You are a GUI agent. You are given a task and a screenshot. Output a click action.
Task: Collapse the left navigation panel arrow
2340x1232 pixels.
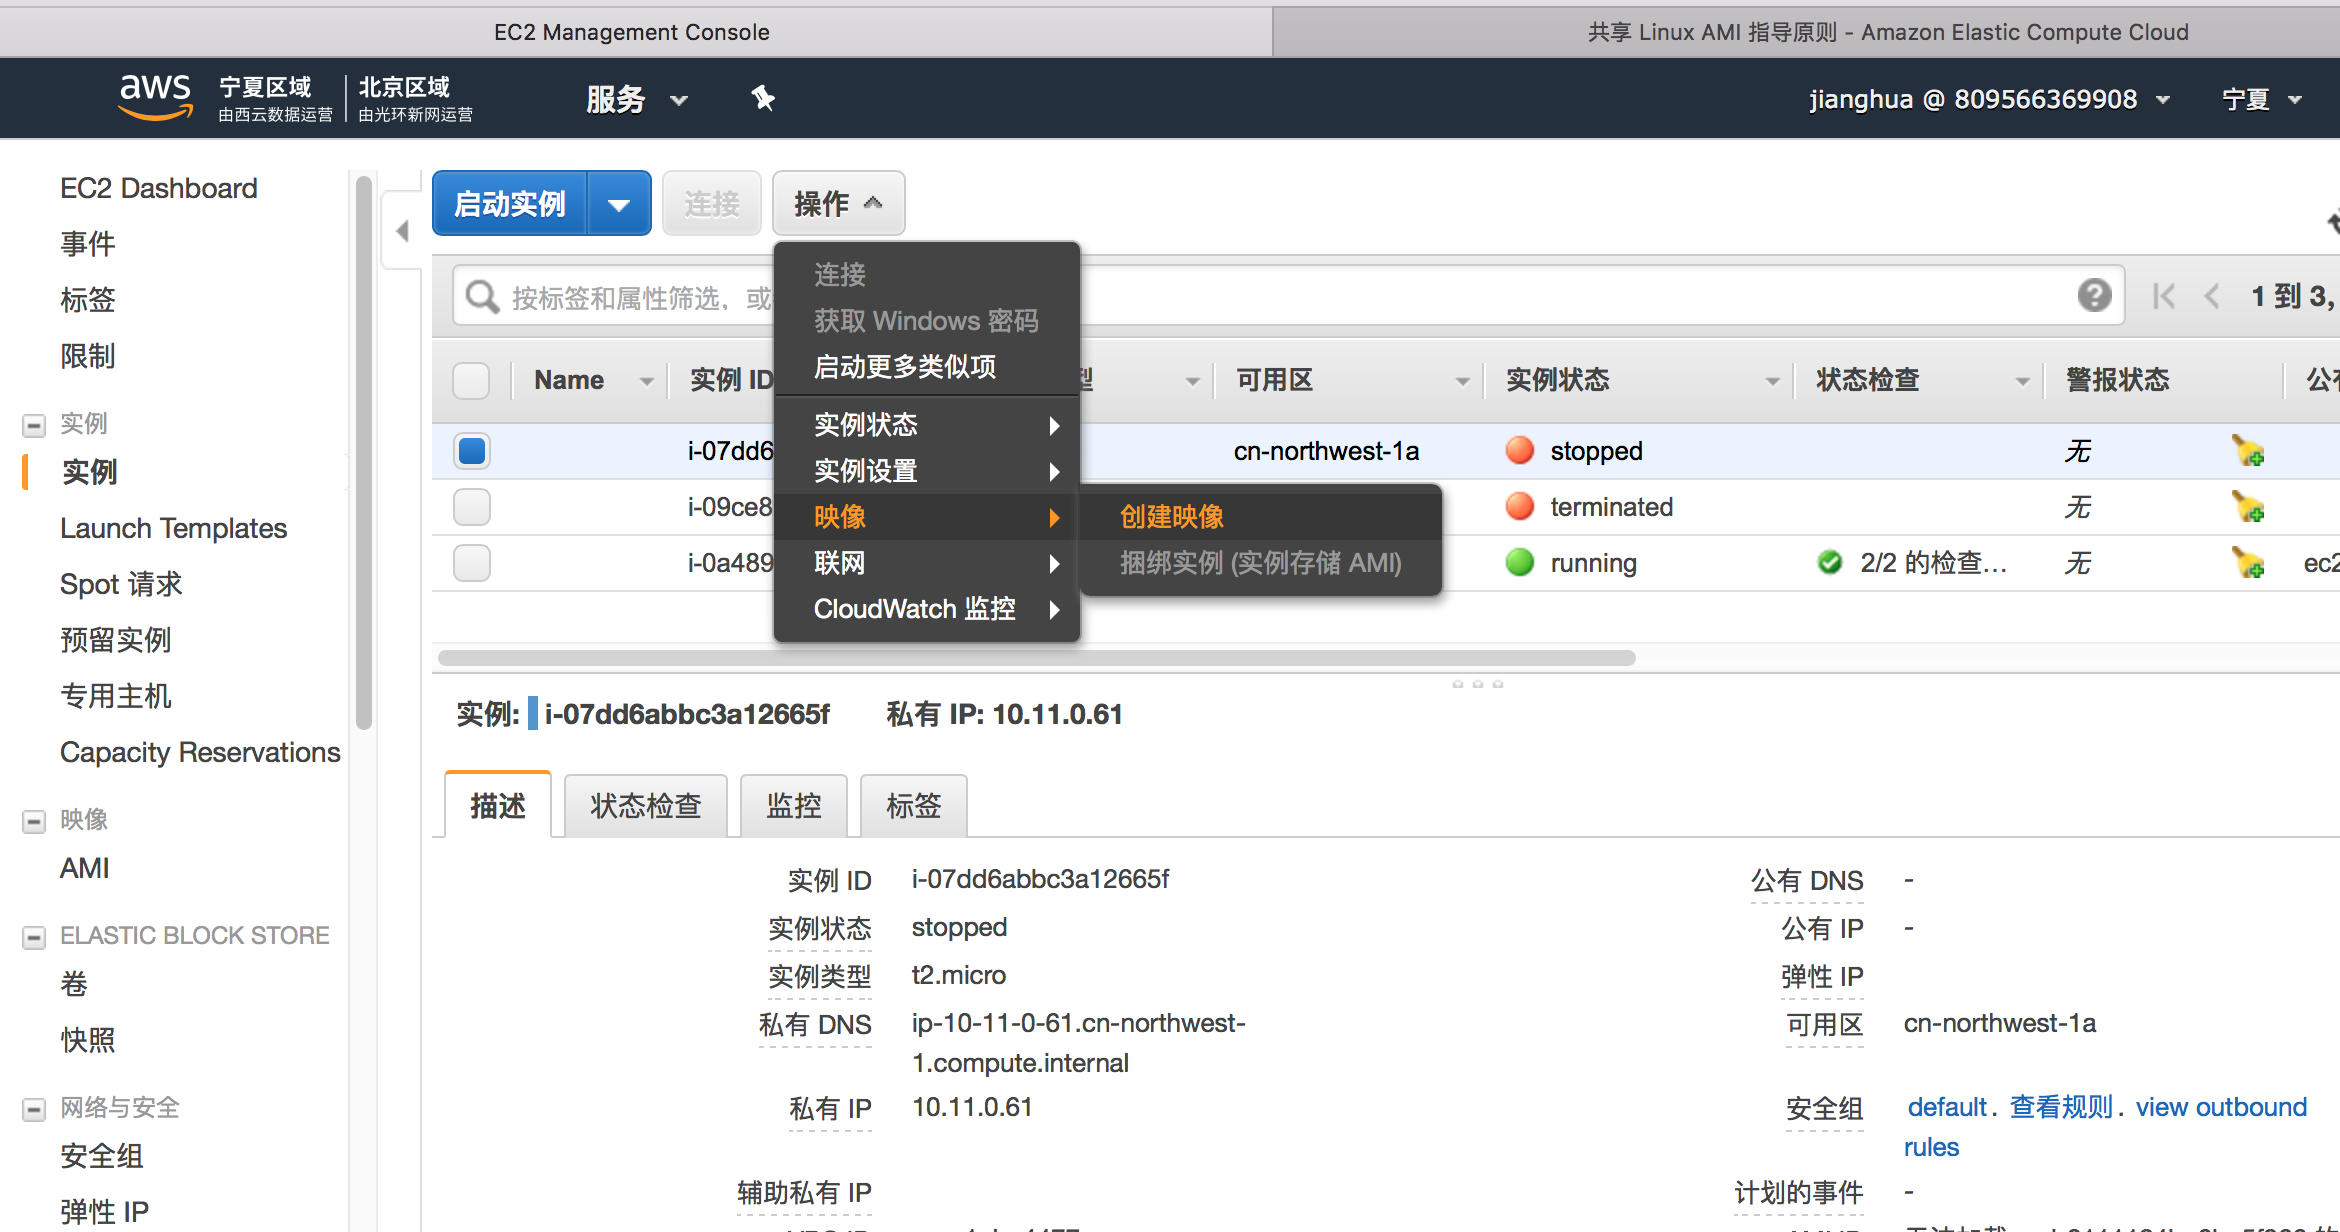pyautogui.click(x=402, y=231)
